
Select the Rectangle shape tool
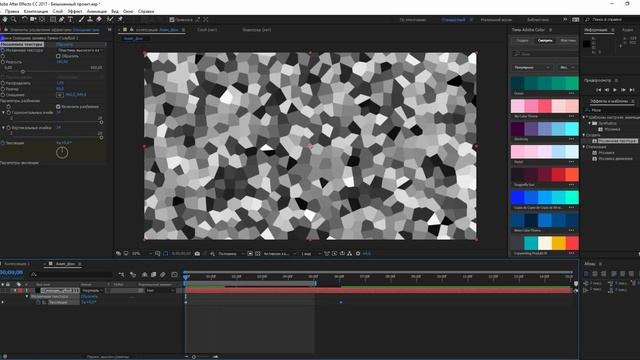53,19
